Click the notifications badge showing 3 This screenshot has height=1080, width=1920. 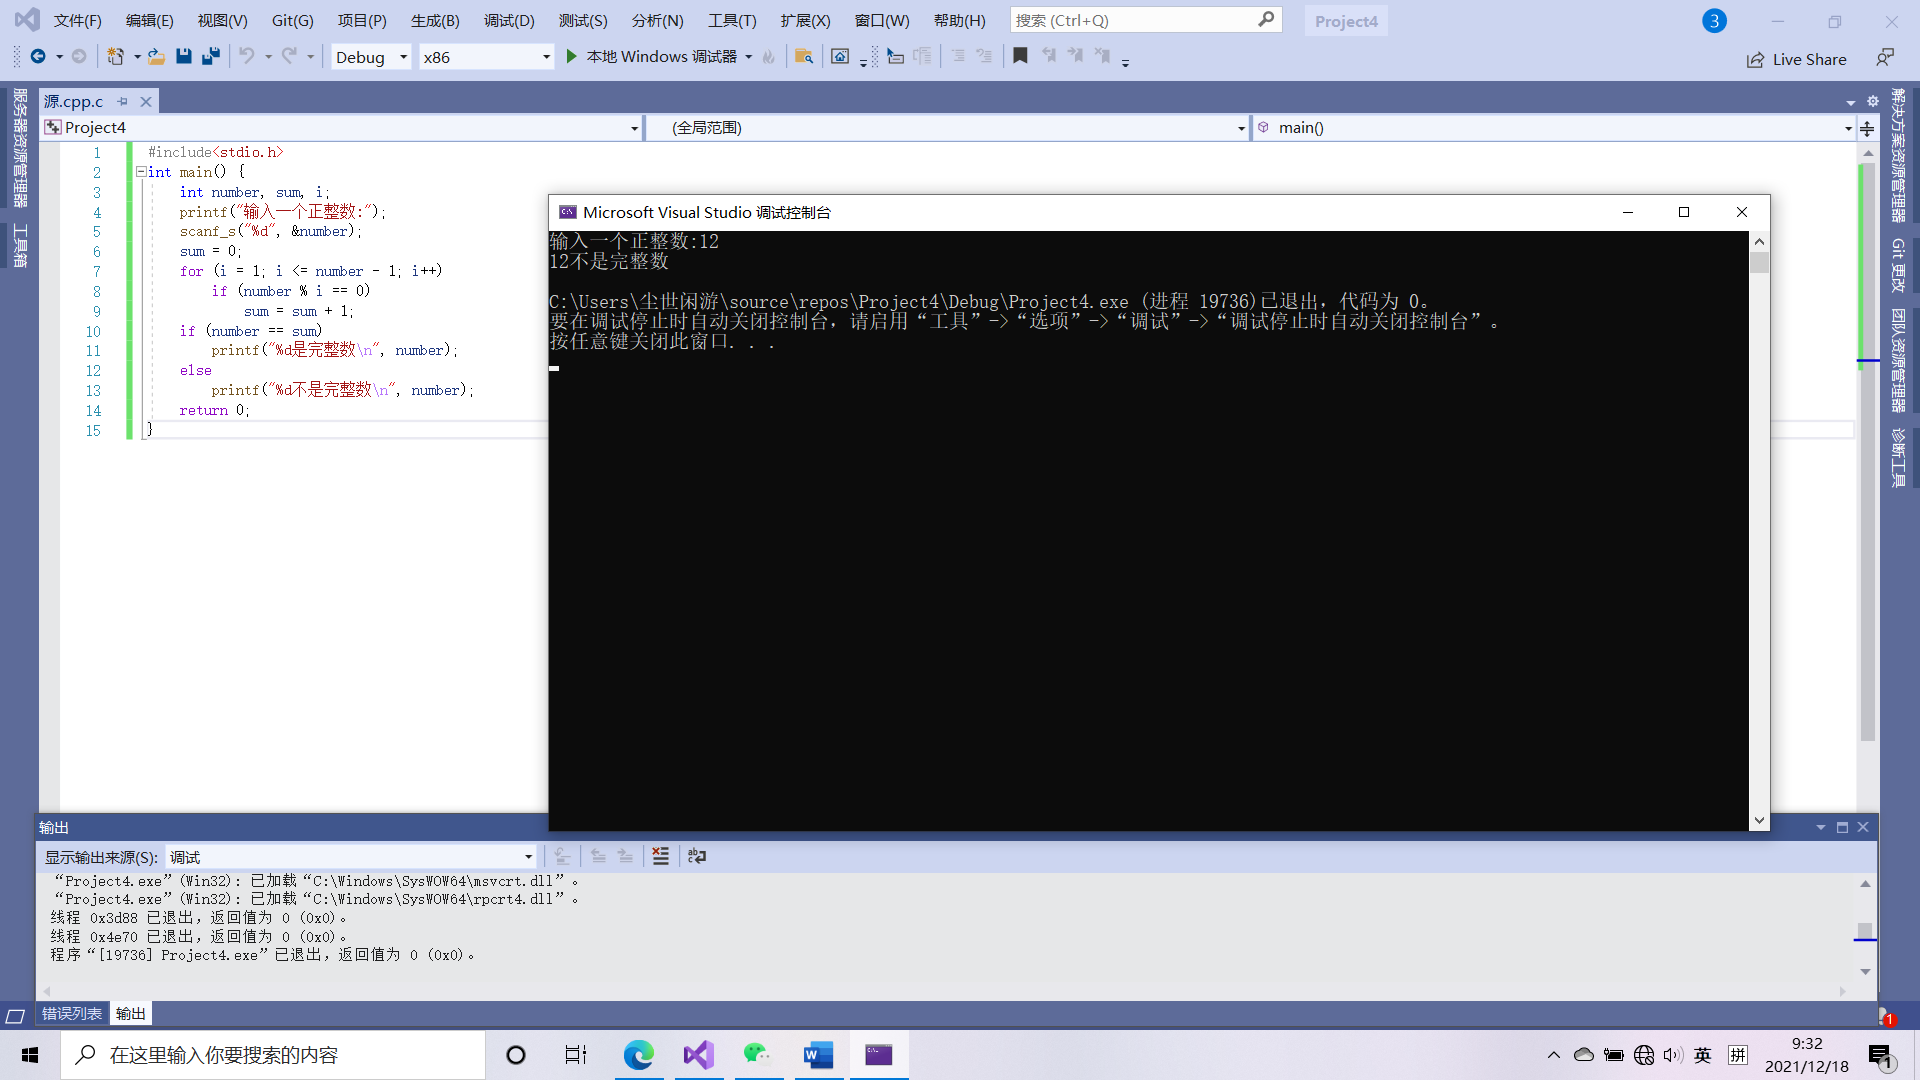coord(1714,21)
